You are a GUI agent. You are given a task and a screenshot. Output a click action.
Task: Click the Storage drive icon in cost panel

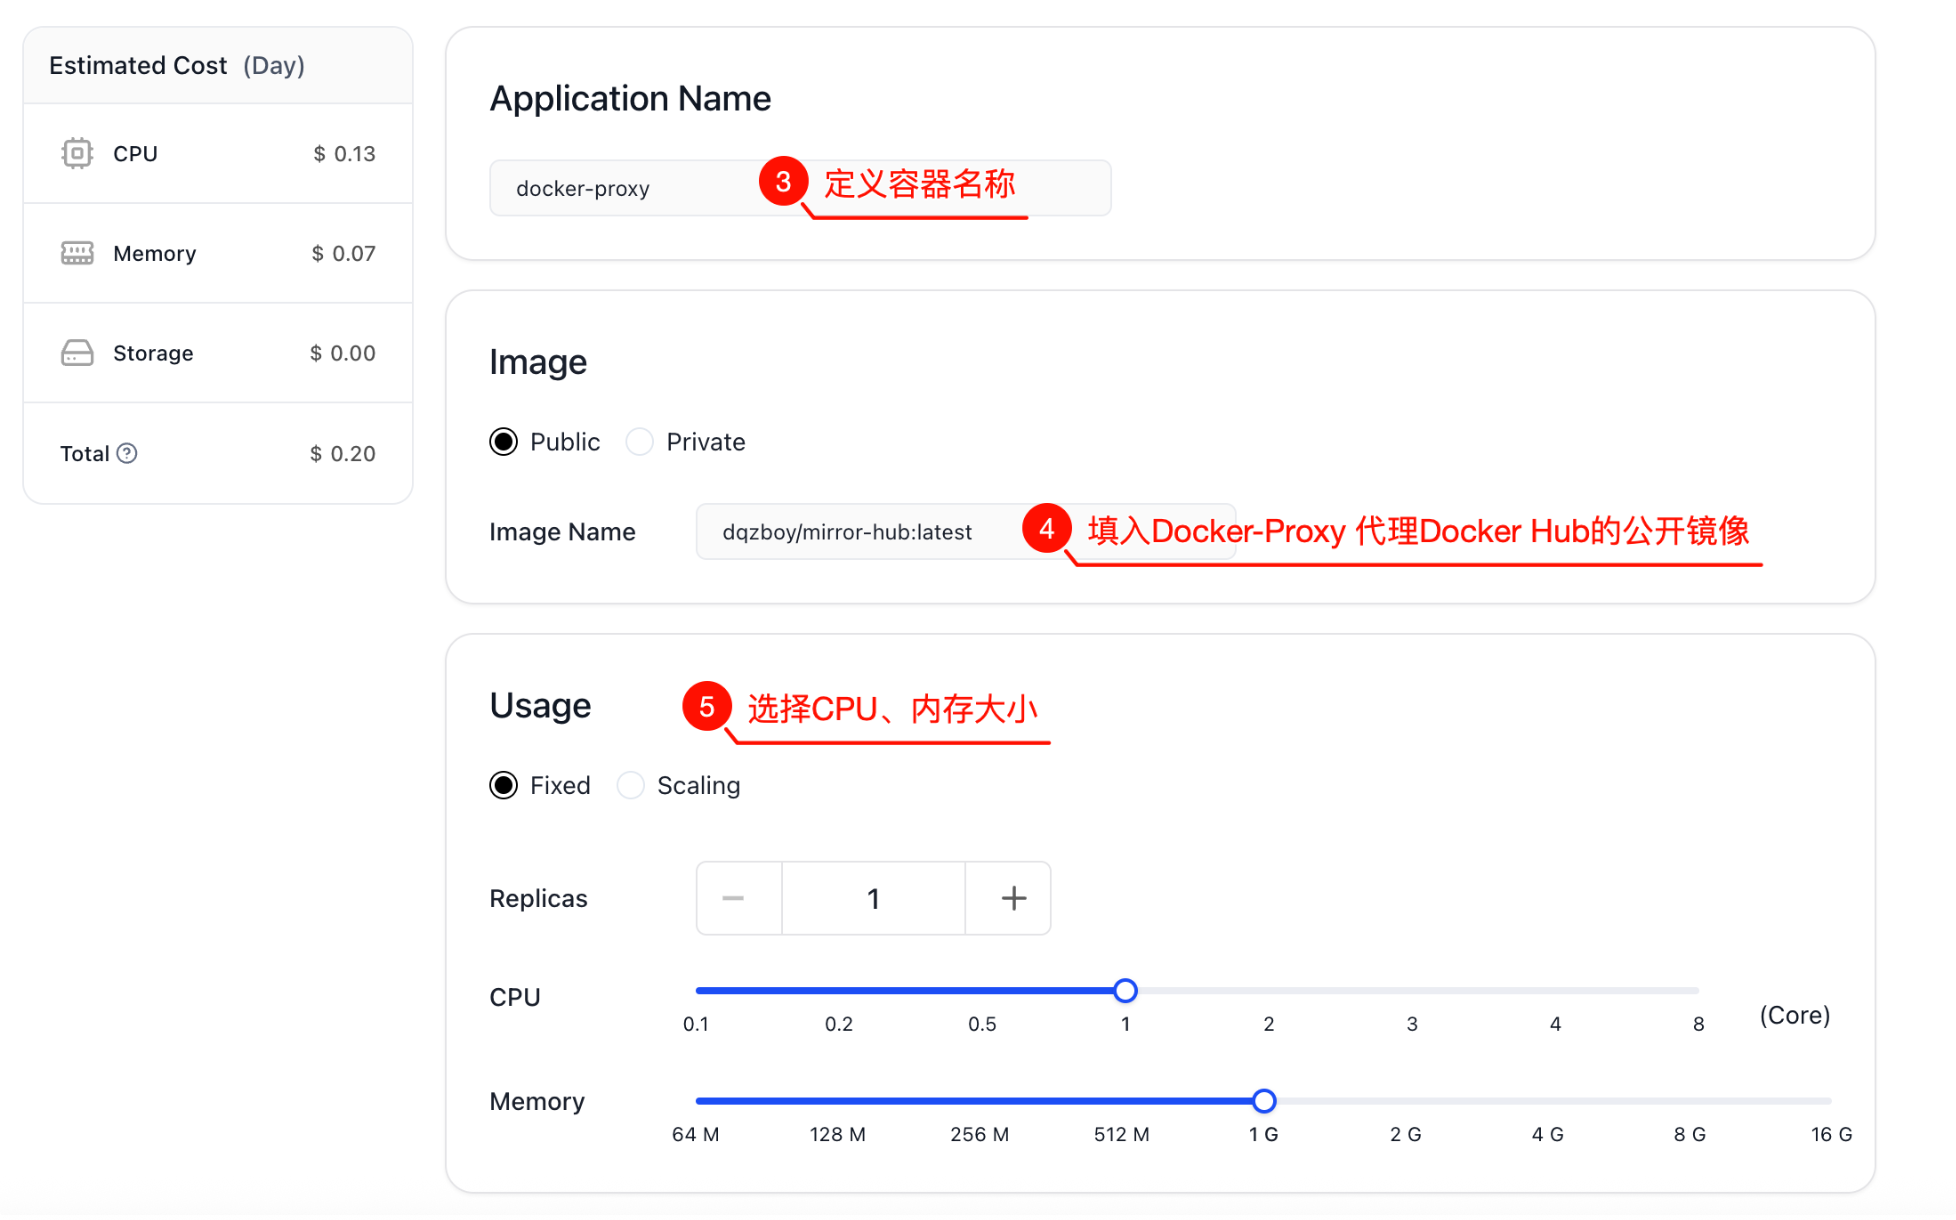tap(77, 353)
